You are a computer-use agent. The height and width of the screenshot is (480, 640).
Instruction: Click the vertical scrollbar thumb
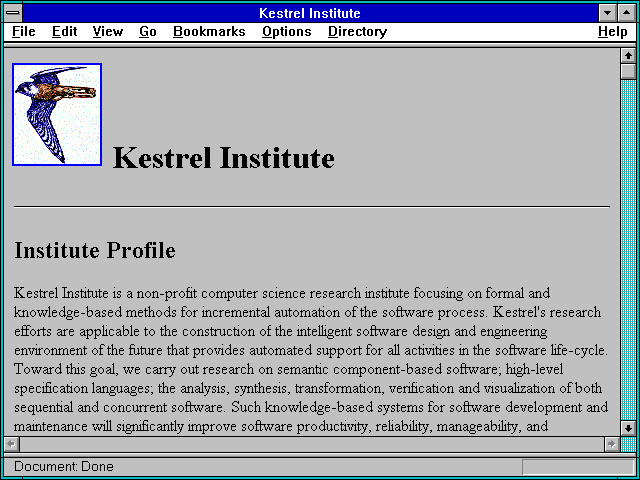click(x=628, y=71)
